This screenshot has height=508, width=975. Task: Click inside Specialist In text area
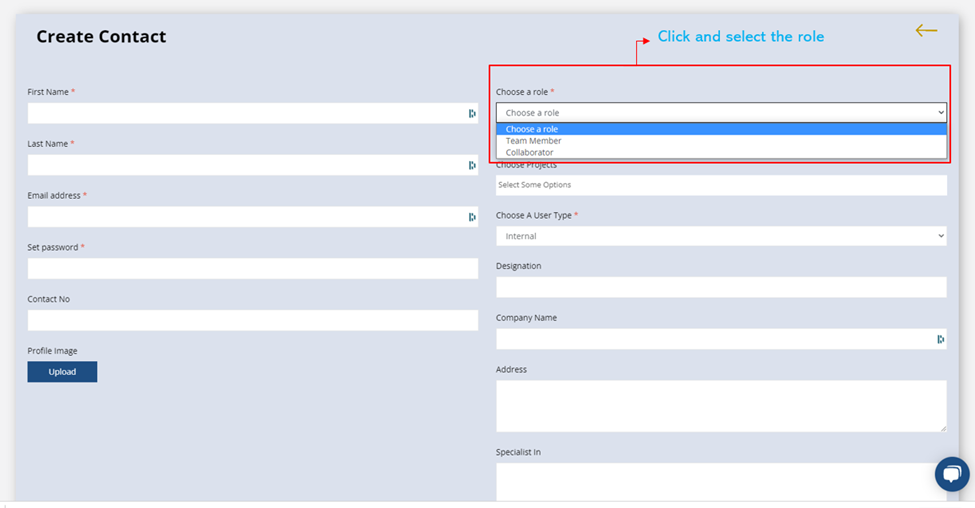click(721, 482)
